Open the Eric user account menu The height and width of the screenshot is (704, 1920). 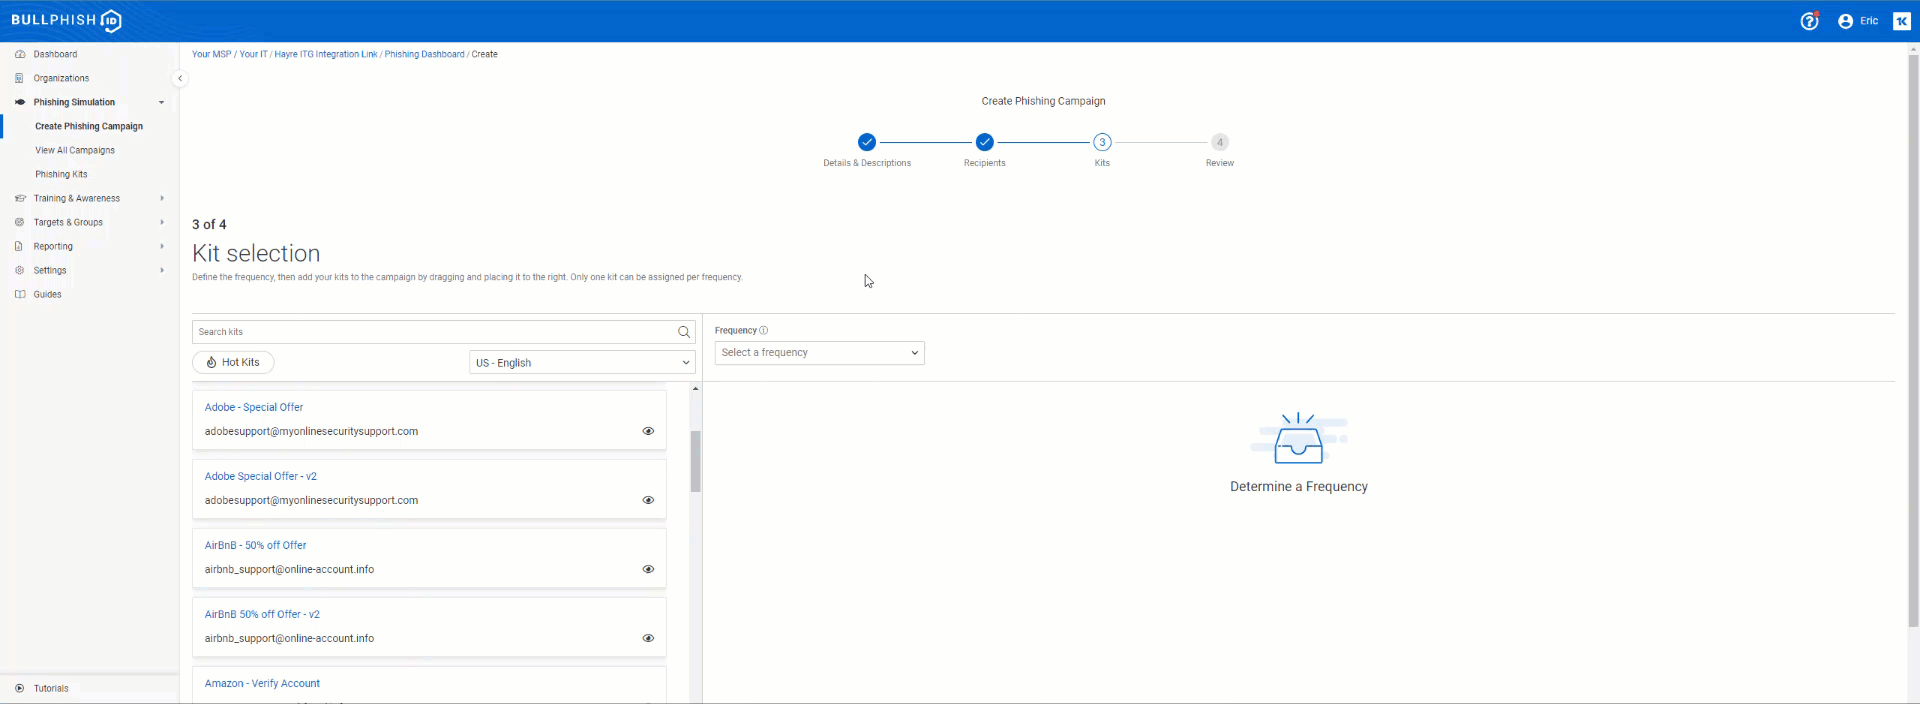coord(1858,21)
